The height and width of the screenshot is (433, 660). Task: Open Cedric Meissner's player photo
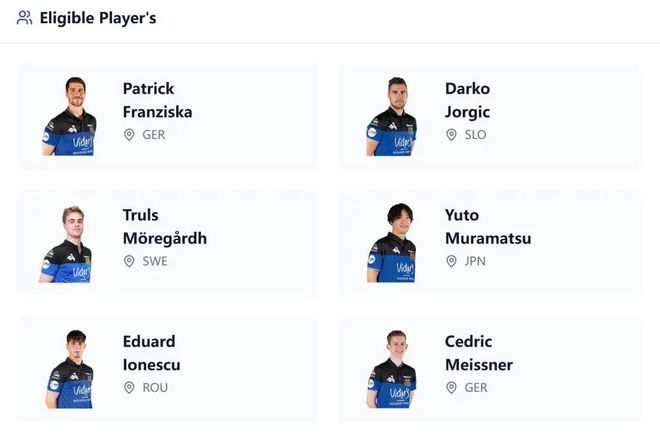391,369
